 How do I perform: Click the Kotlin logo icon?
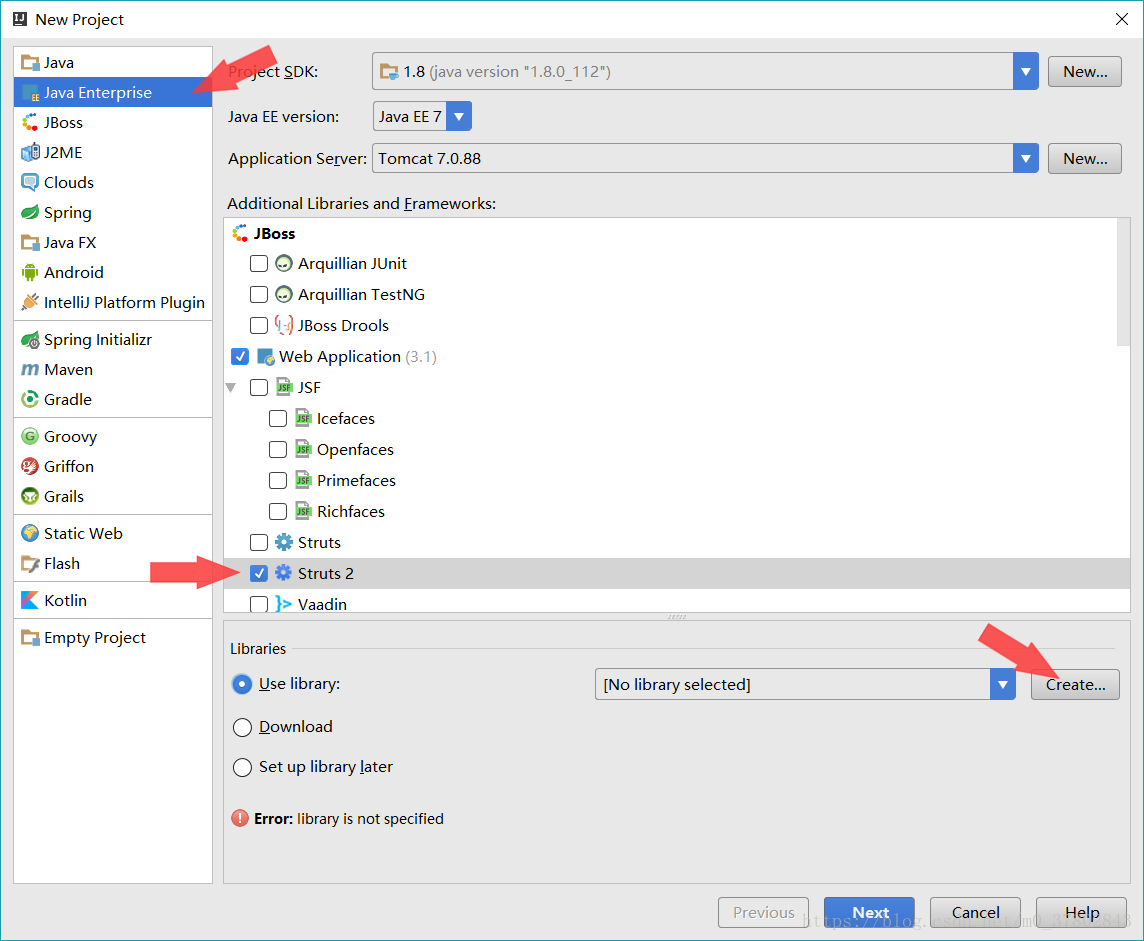[30, 600]
